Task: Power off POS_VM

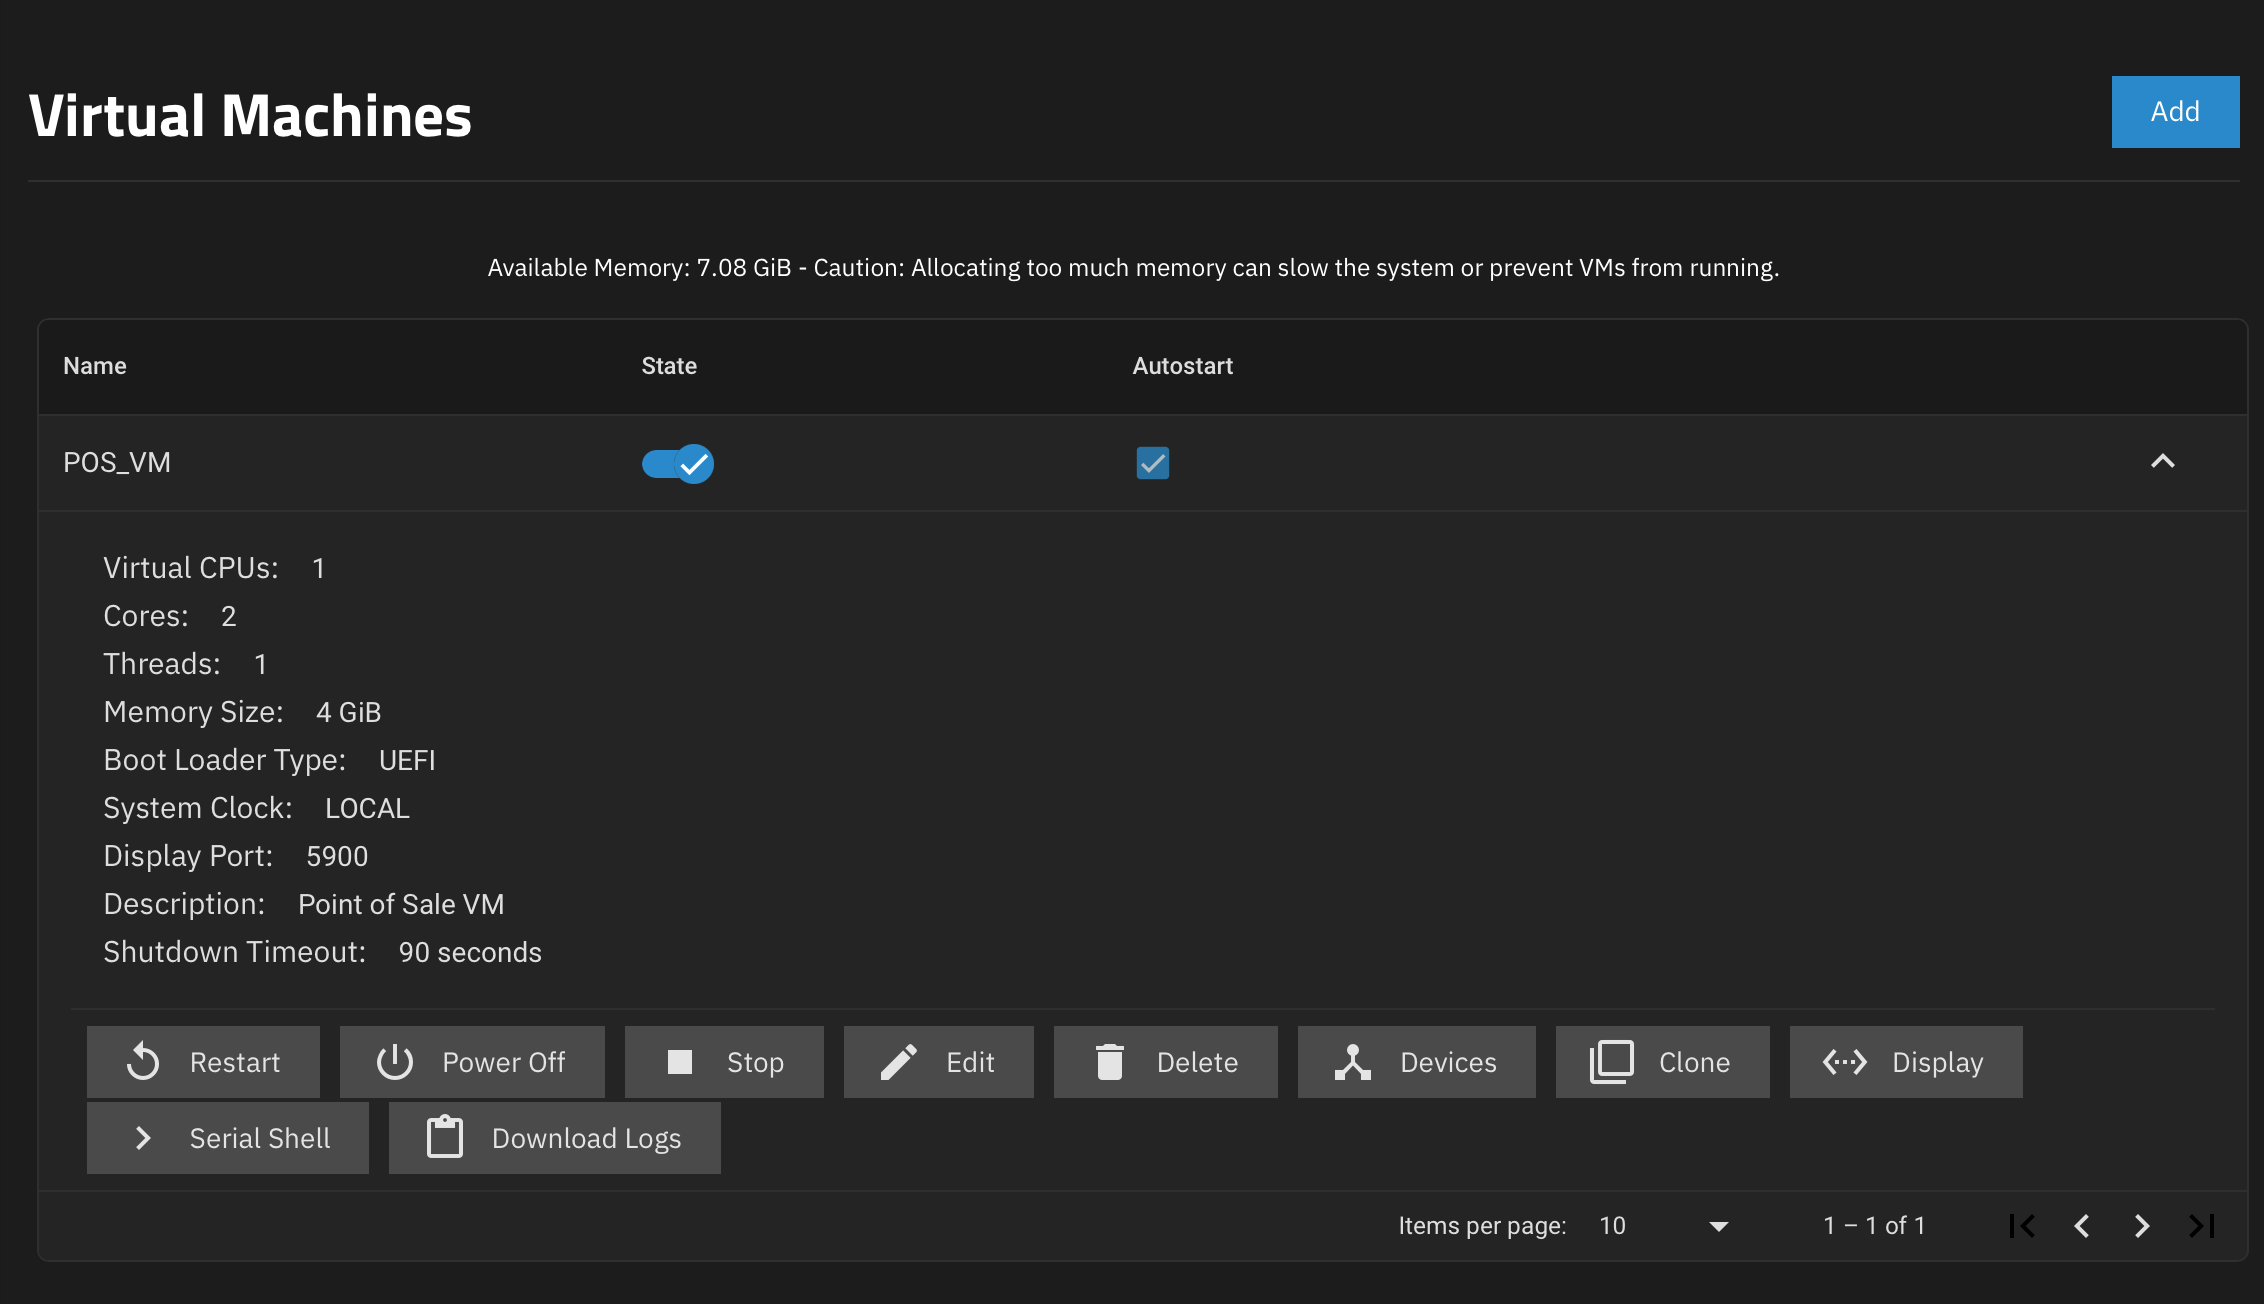Action: pyautogui.click(x=471, y=1062)
